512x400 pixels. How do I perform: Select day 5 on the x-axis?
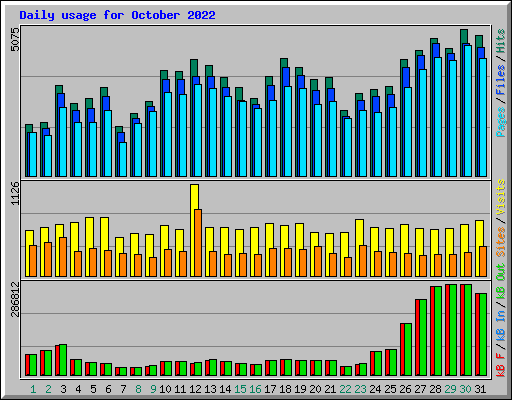93,389
